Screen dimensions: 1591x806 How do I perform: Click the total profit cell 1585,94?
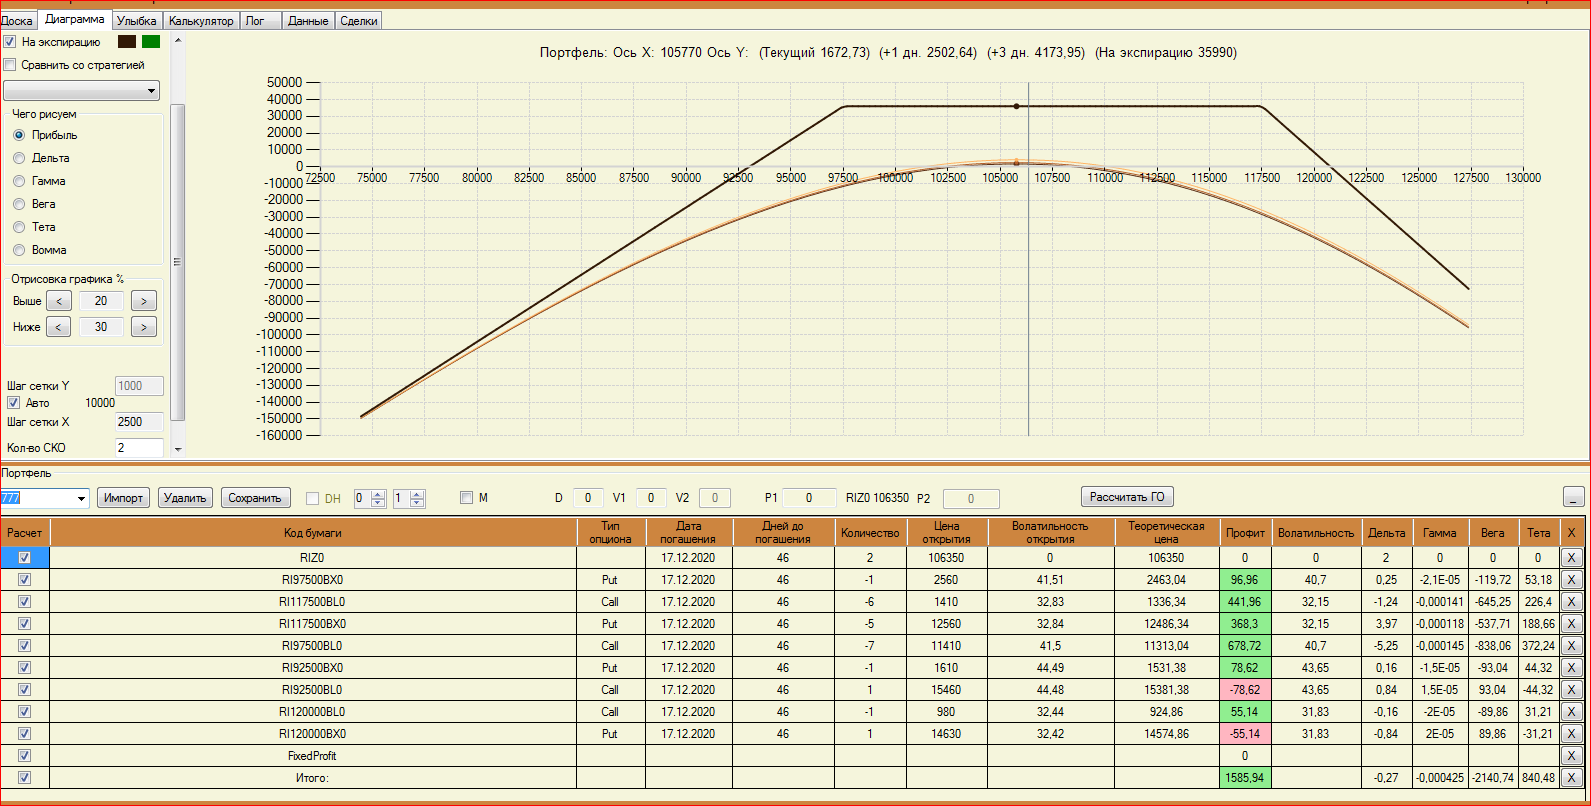1245,778
